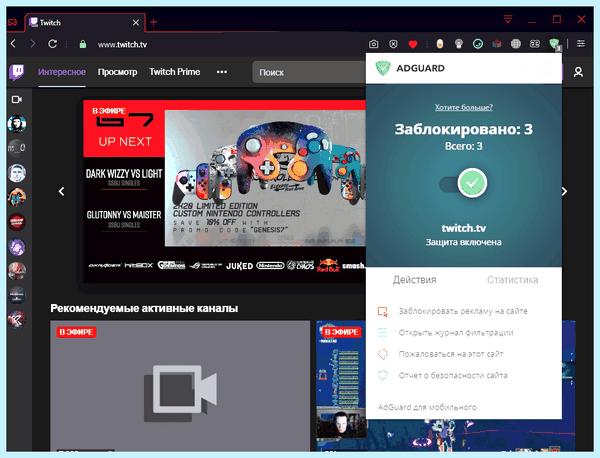Click the GX gamepad icon left of Twitch tab
The height and width of the screenshot is (458, 600).
tap(13, 23)
